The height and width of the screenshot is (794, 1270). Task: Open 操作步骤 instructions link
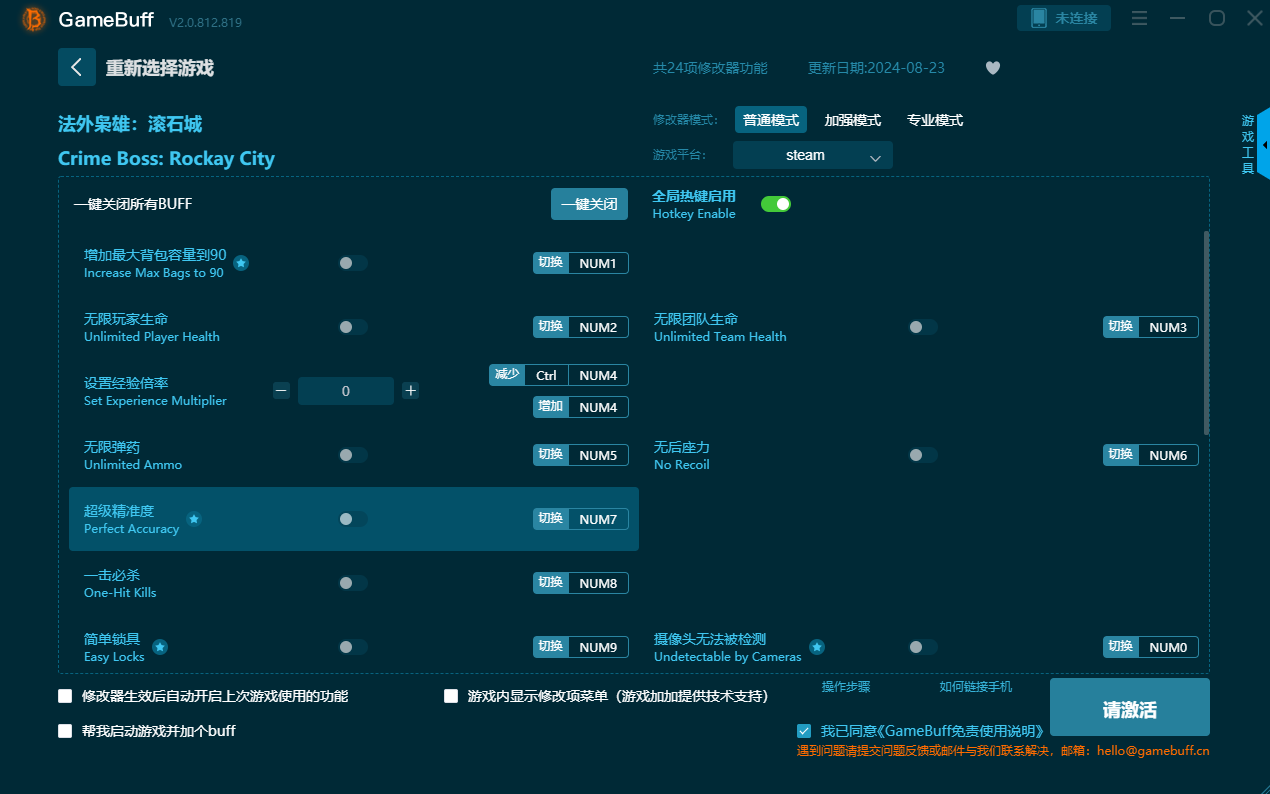(x=846, y=686)
